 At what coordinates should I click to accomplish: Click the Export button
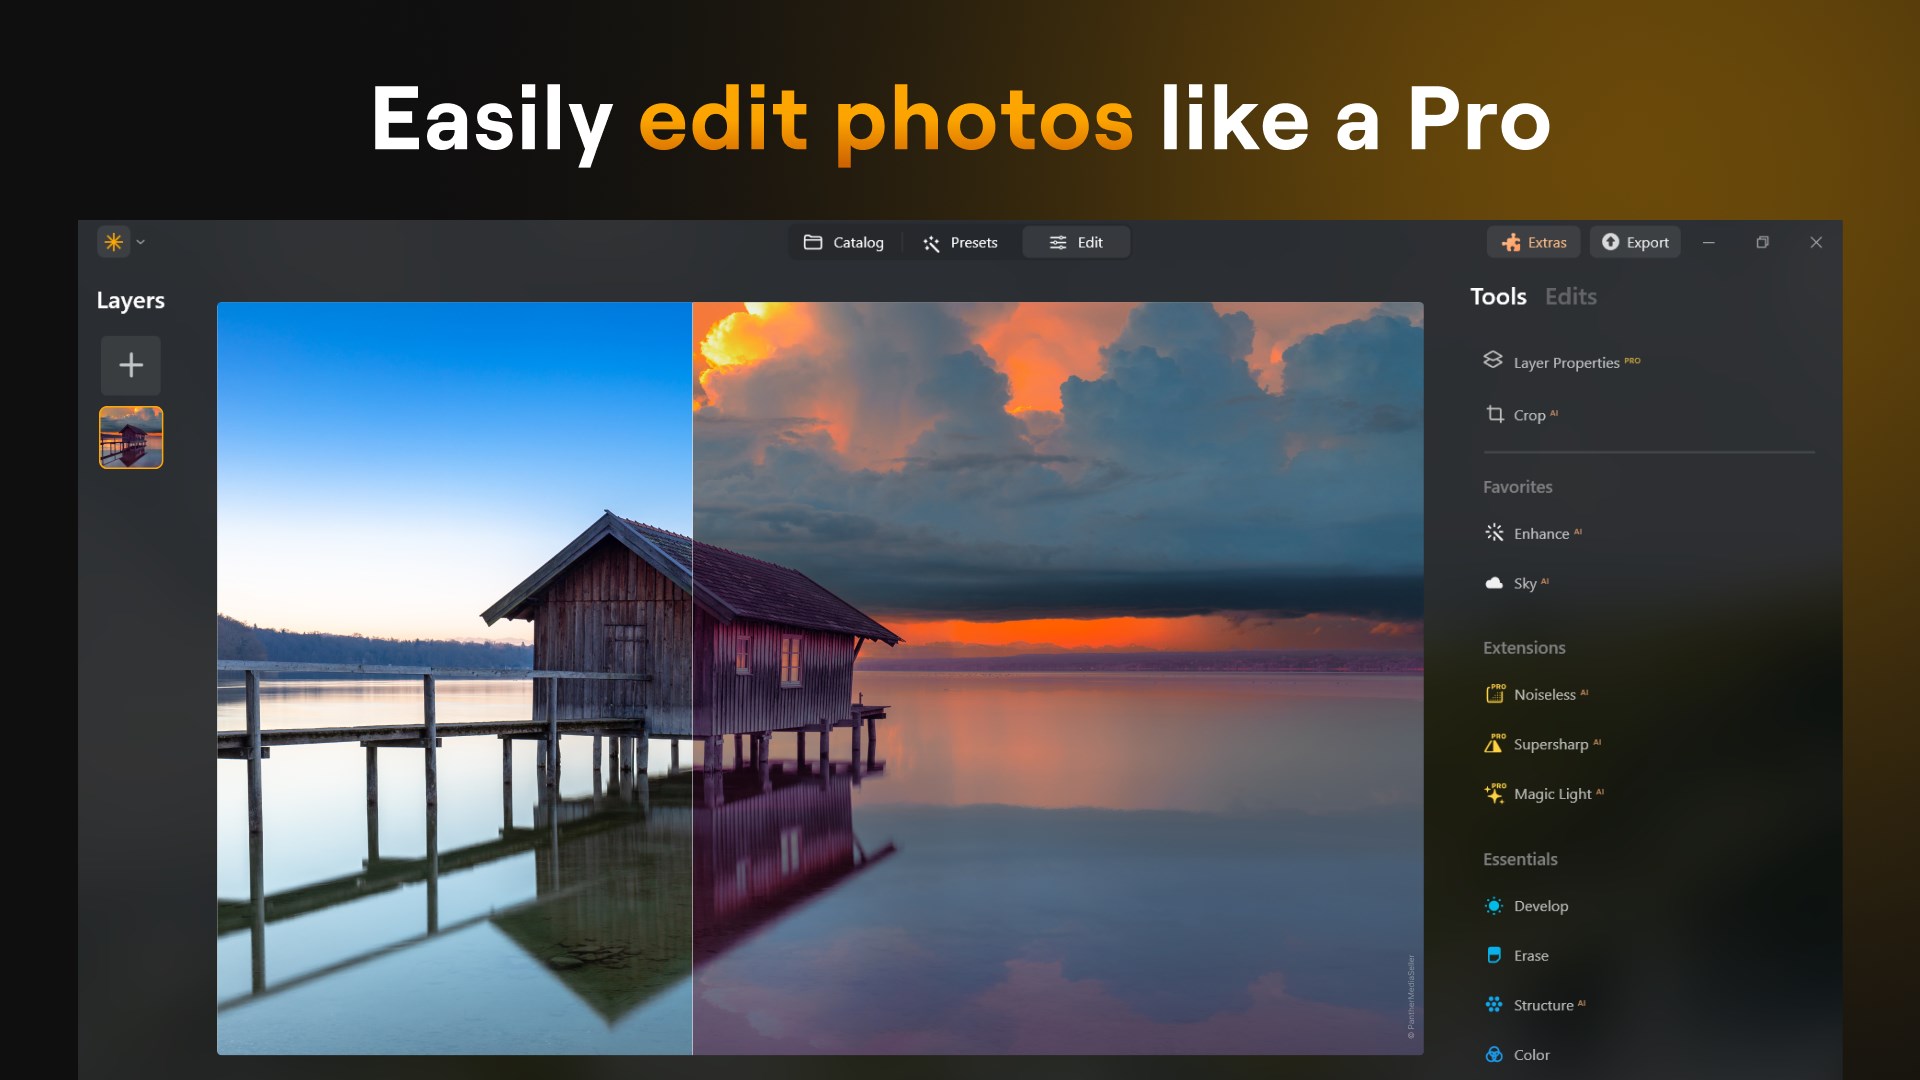[1635, 242]
